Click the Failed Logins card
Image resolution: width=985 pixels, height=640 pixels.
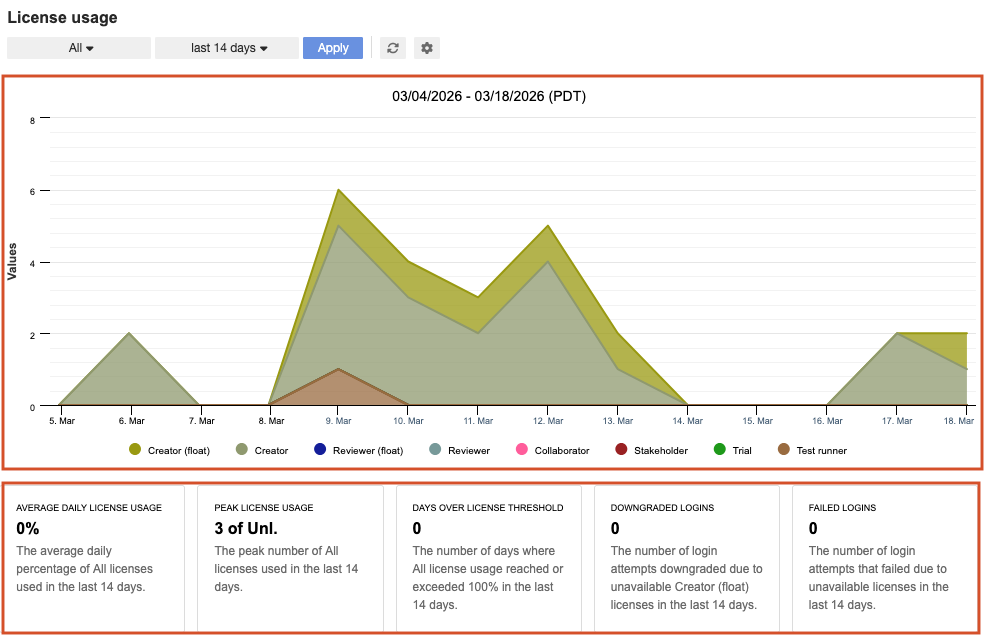885,558
